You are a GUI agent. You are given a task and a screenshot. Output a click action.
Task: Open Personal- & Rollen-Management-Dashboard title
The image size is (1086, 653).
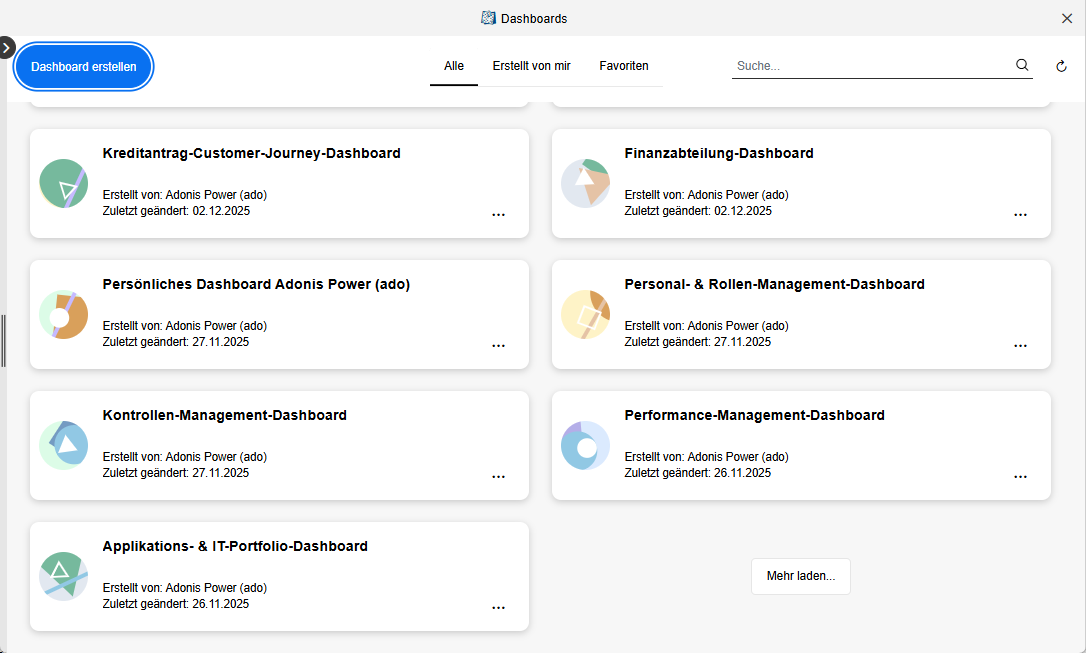(x=774, y=284)
